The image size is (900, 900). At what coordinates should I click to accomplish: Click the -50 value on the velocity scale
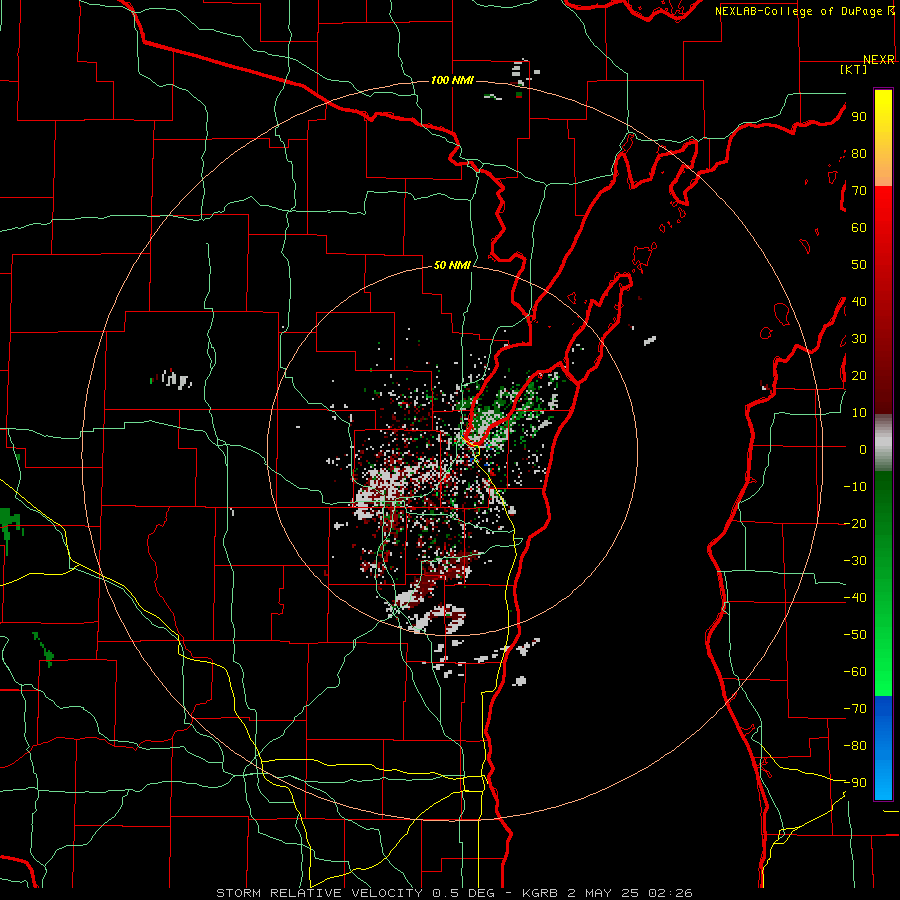855,635
